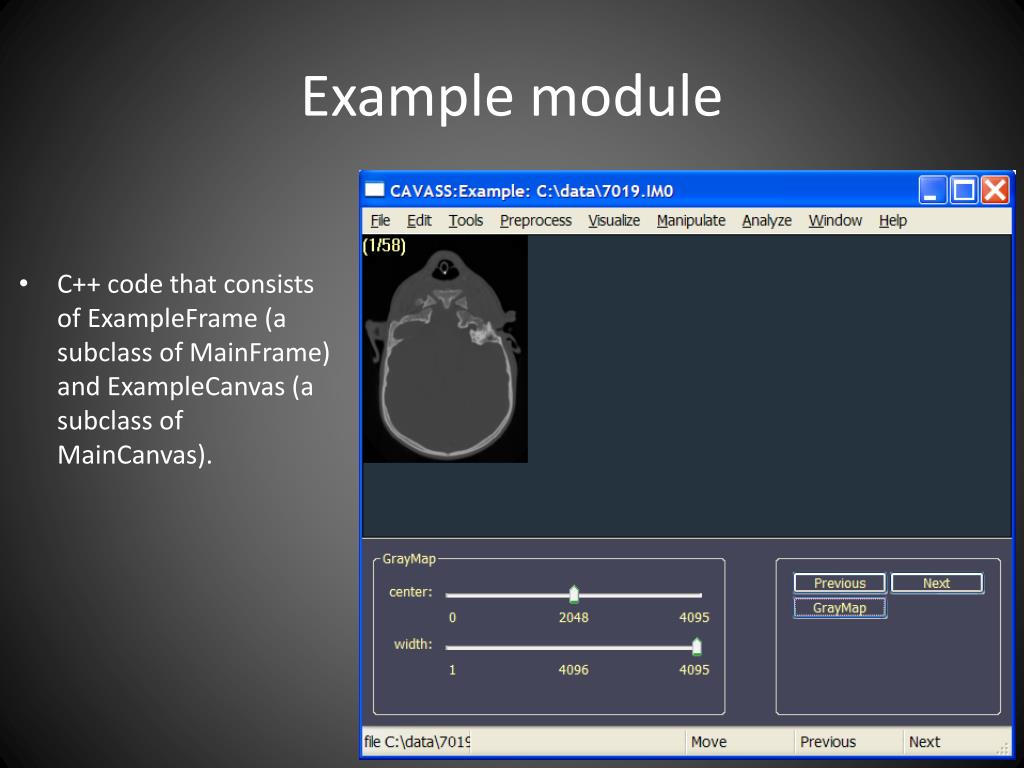Viewport: 1024px width, 768px height.
Task: Click the GrayMap center slider thumb
Action: [573, 594]
